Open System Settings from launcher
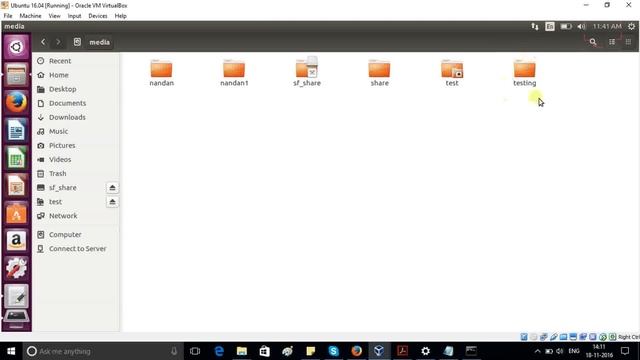 tap(16, 269)
